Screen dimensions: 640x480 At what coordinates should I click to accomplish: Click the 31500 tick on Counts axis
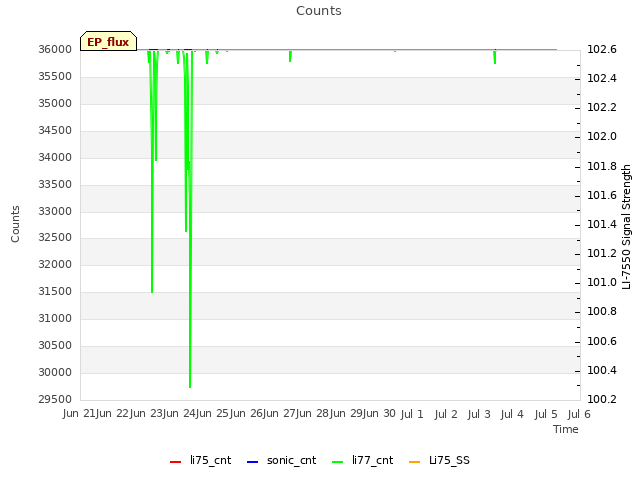tap(55, 291)
